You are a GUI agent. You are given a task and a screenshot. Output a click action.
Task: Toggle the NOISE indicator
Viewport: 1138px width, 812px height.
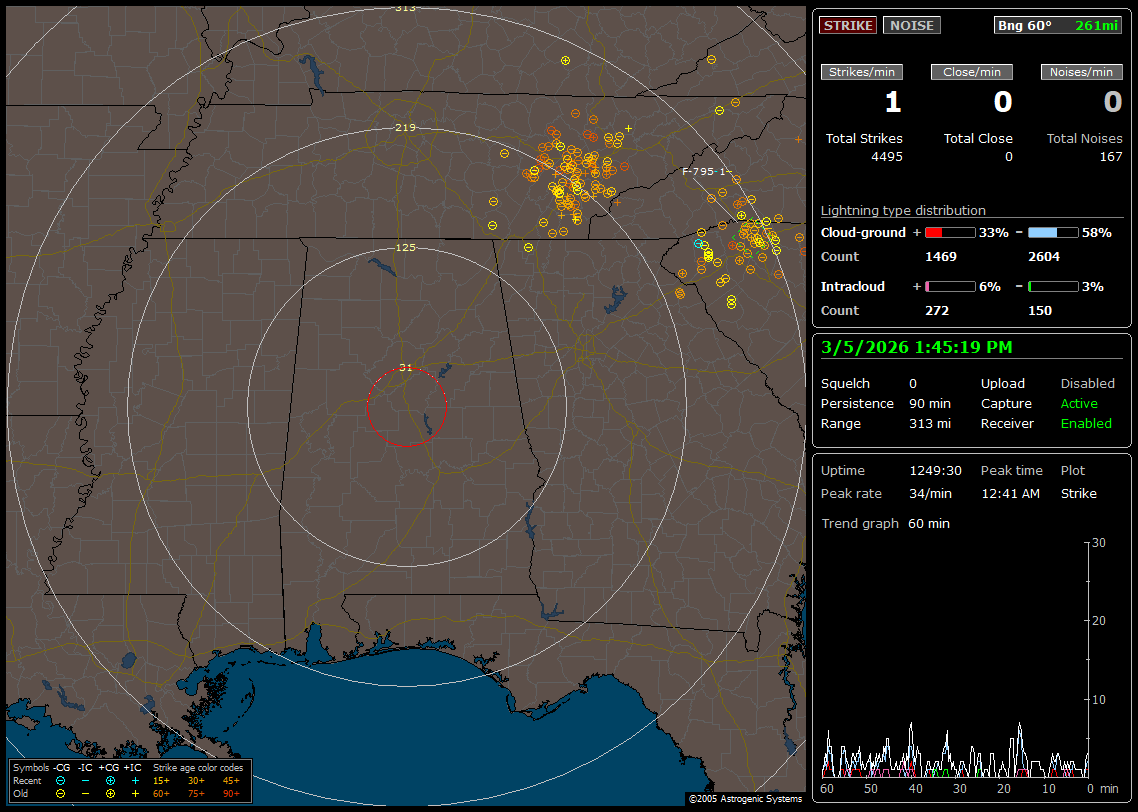911,25
